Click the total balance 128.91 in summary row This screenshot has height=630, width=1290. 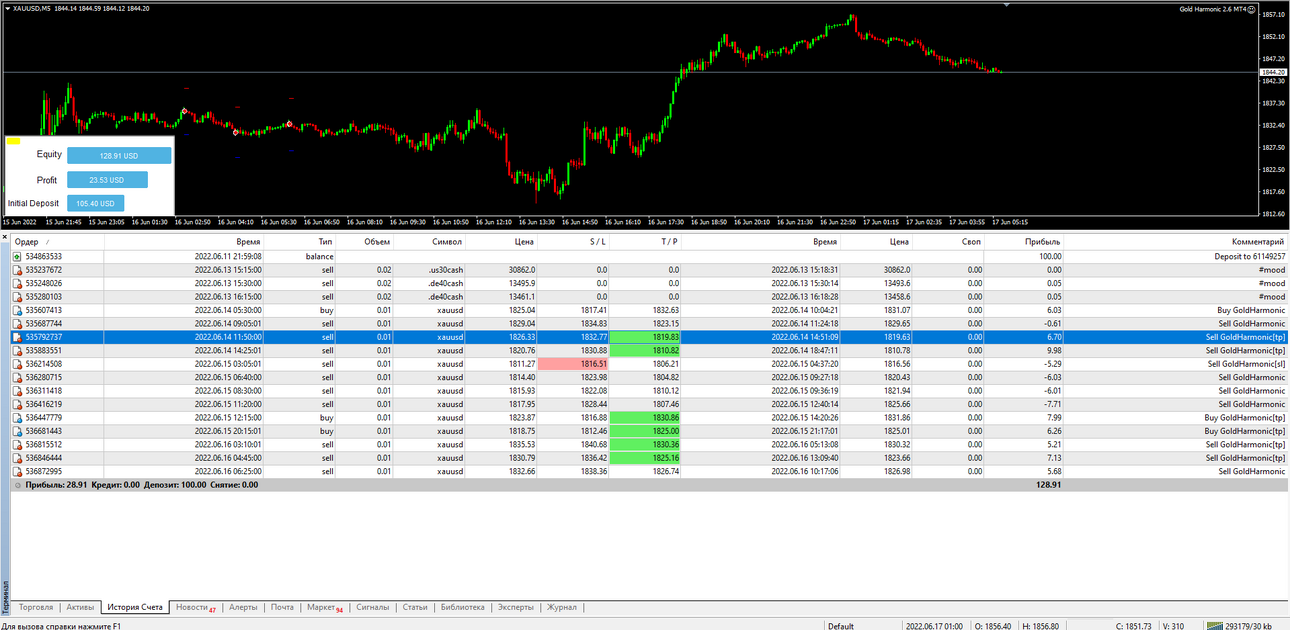(x=1048, y=485)
